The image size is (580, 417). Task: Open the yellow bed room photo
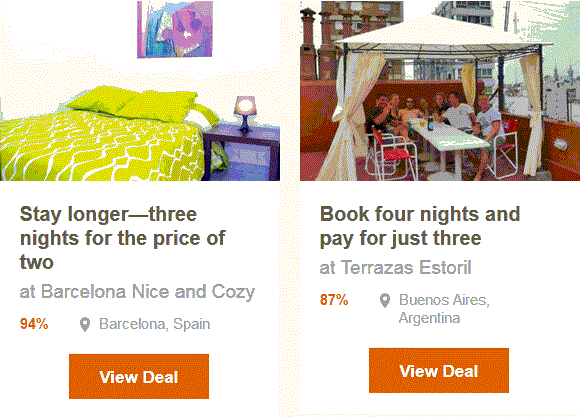click(140, 91)
